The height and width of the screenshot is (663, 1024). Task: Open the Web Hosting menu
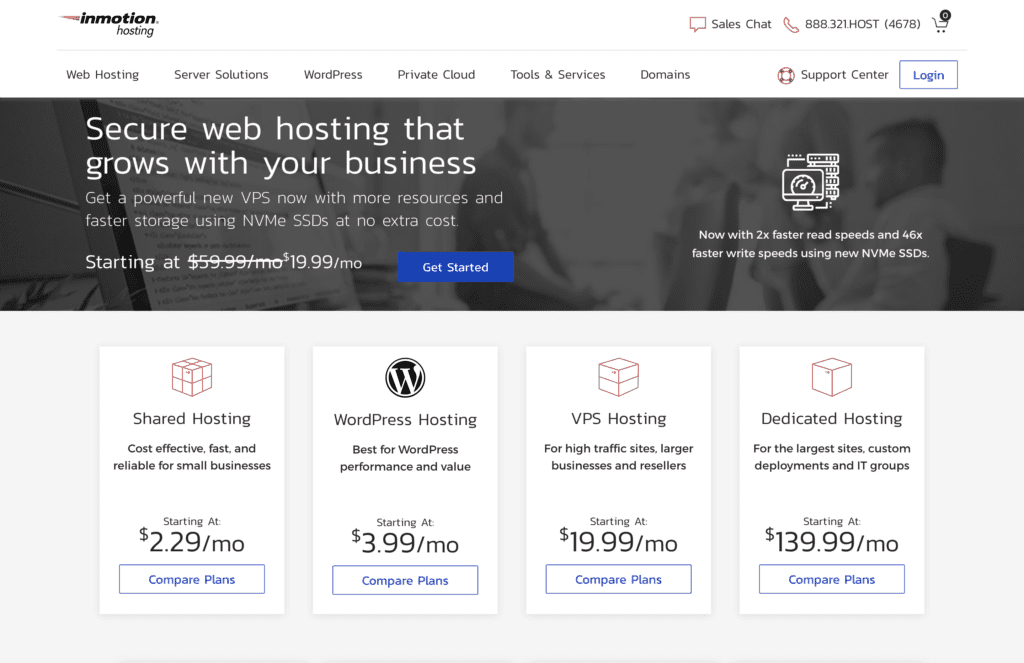(102, 75)
